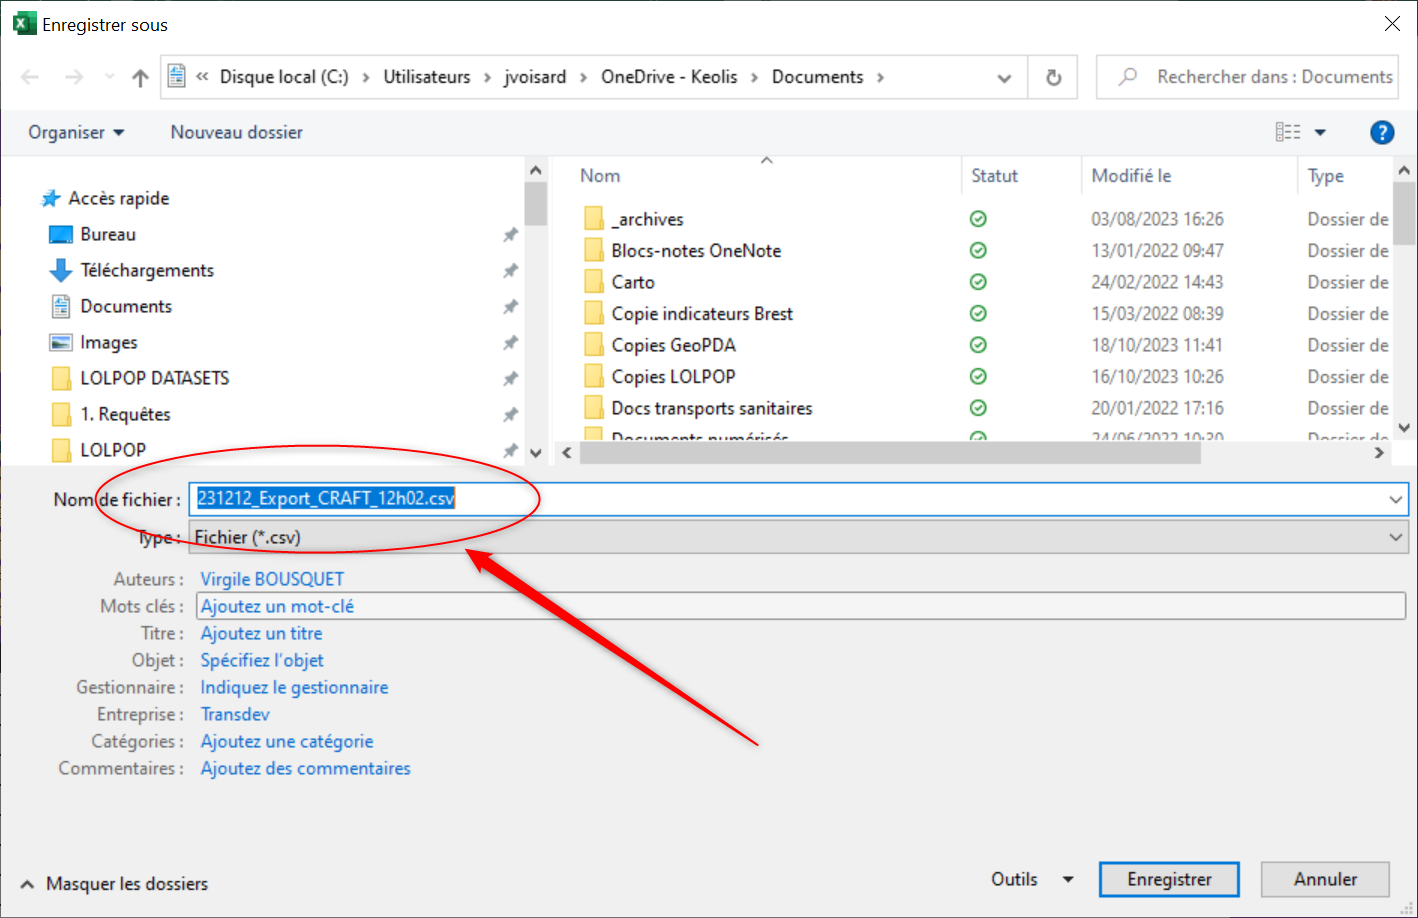Expand the file name suggestions dropdown

point(1395,499)
